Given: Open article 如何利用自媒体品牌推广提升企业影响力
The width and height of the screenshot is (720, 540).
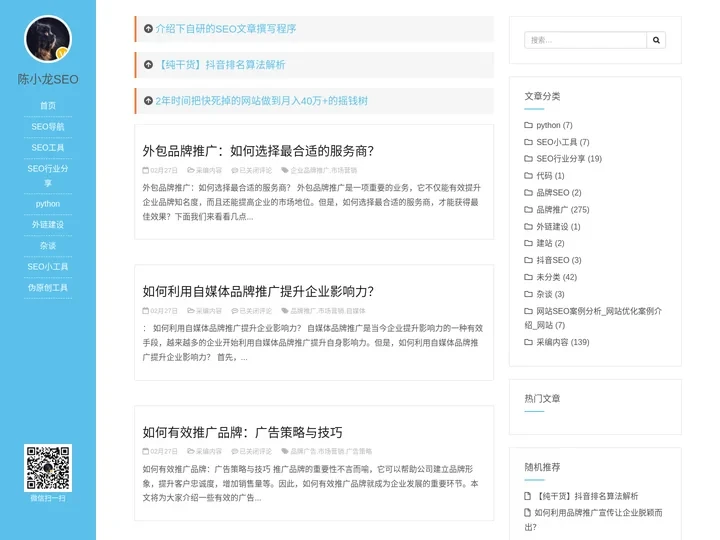Looking at the screenshot, I should pyautogui.click(x=258, y=292).
